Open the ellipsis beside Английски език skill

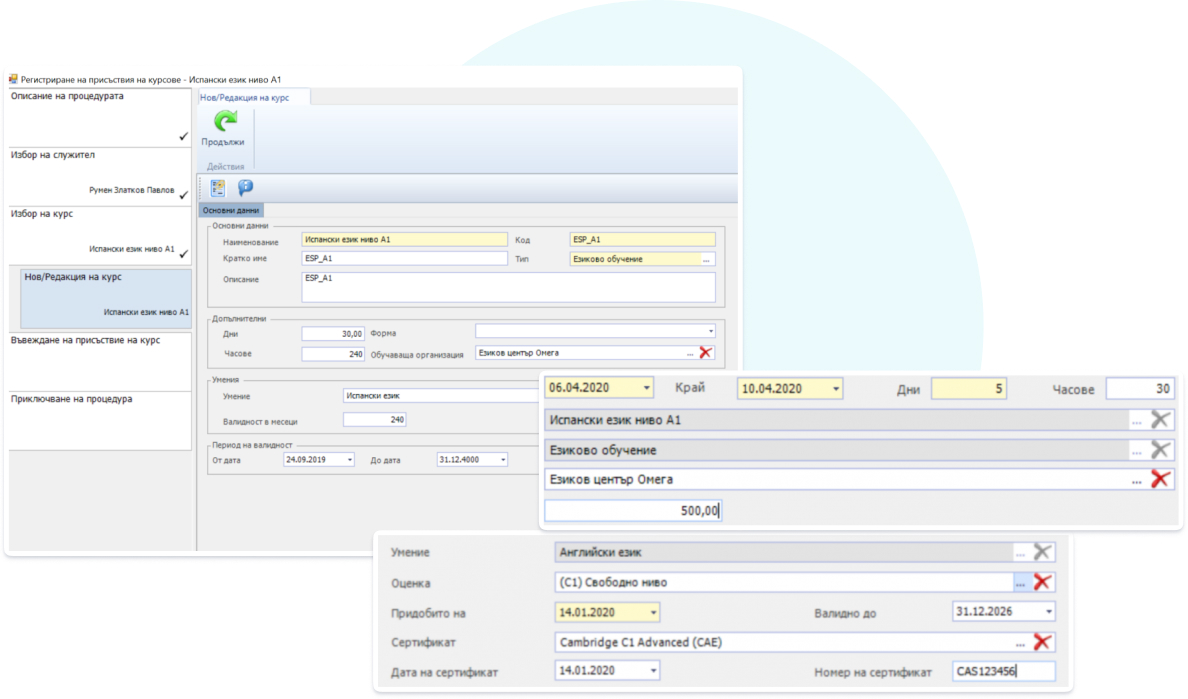[x=1021, y=553]
